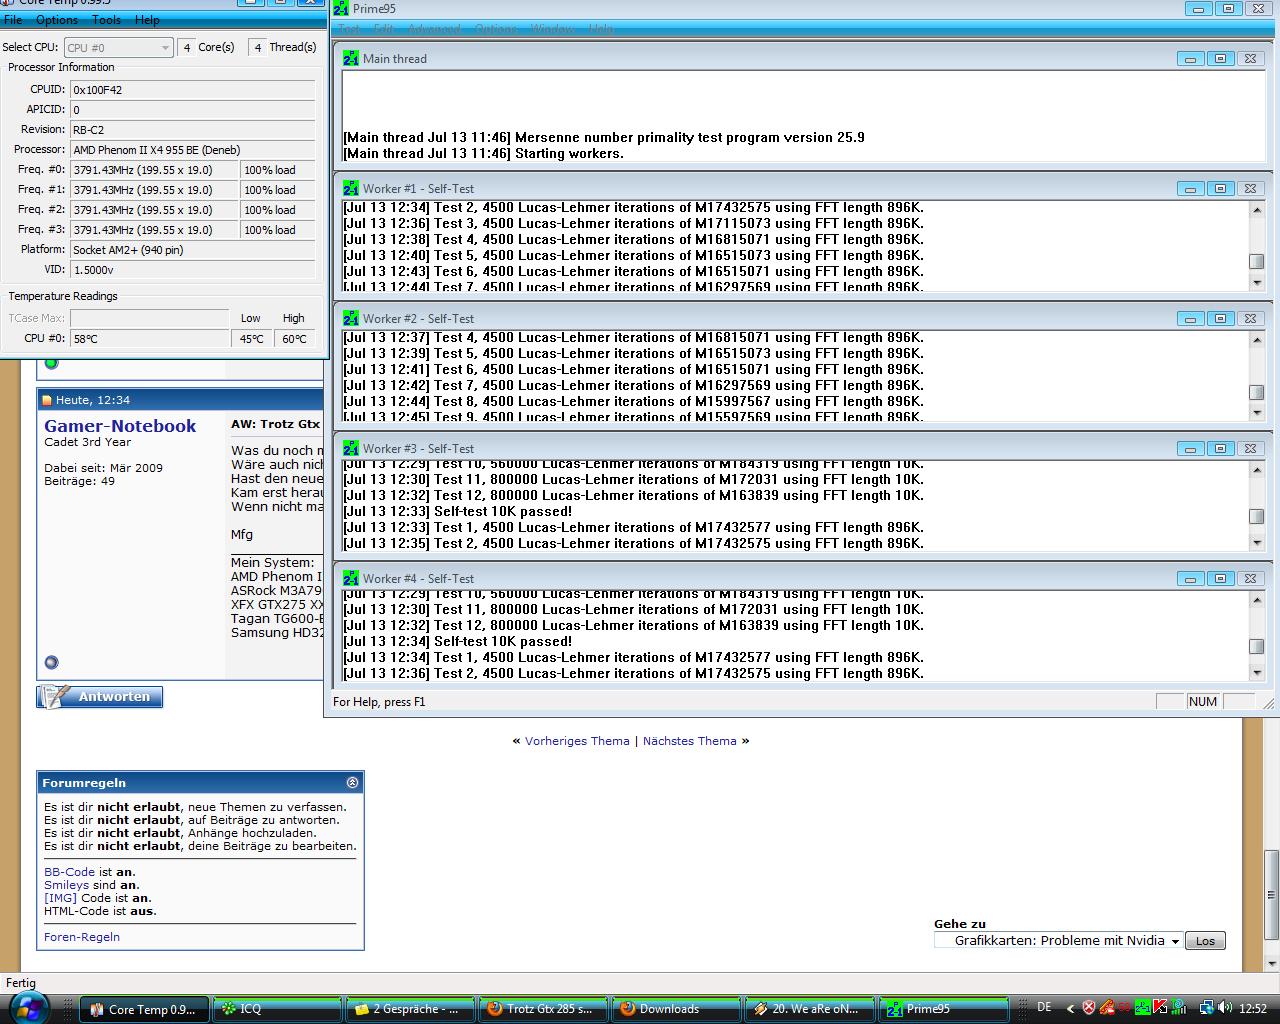Switch to ICQ taskbar button
The image size is (1280, 1024).
[276, 1009]
